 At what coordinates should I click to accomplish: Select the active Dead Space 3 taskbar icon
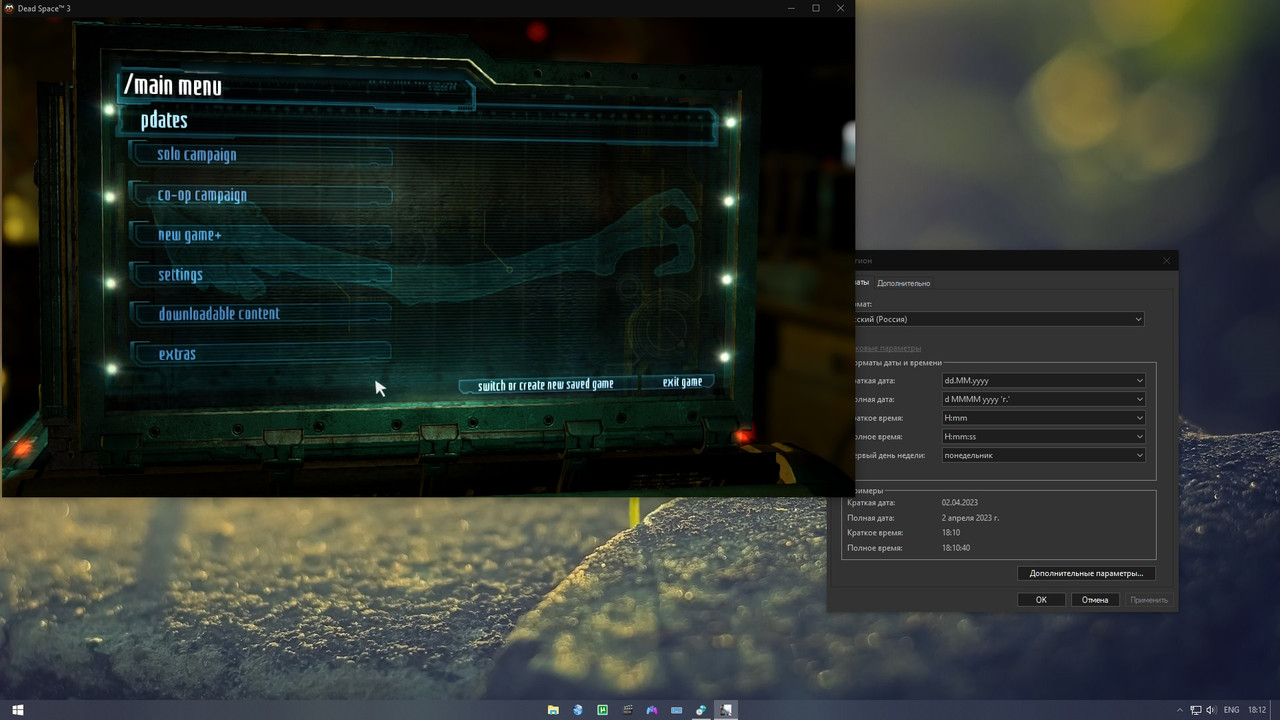(x=726, y=710)
